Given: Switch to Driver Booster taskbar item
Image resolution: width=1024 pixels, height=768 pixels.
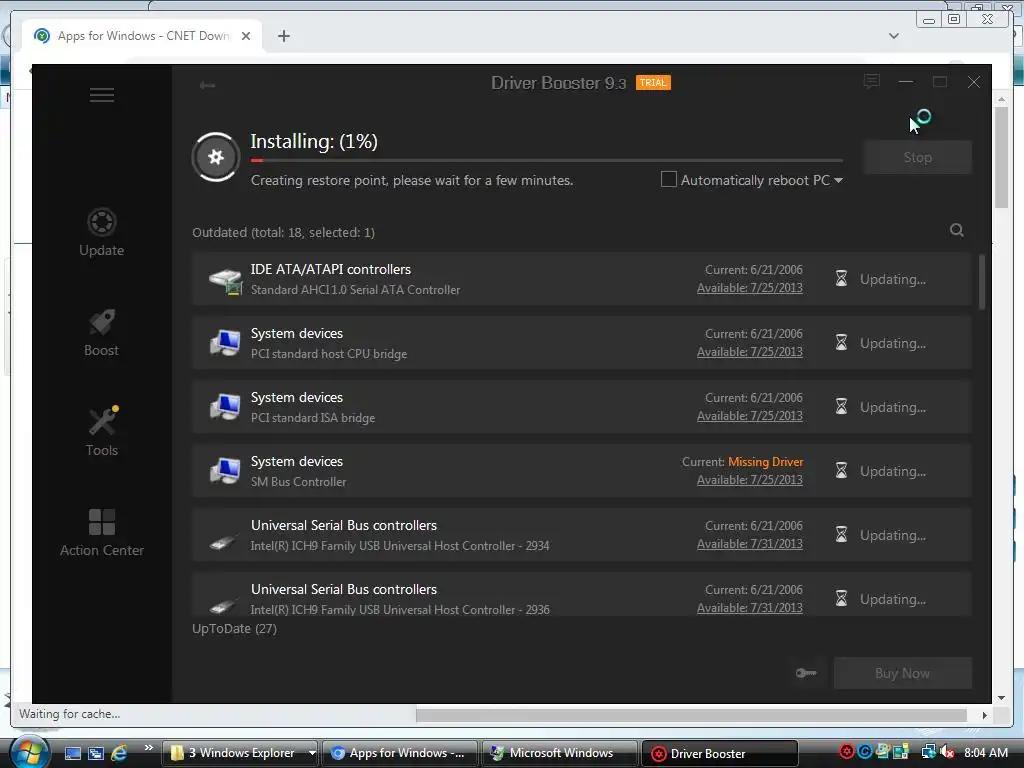Looking at the screenshot, I should click(x=720, y=753).
